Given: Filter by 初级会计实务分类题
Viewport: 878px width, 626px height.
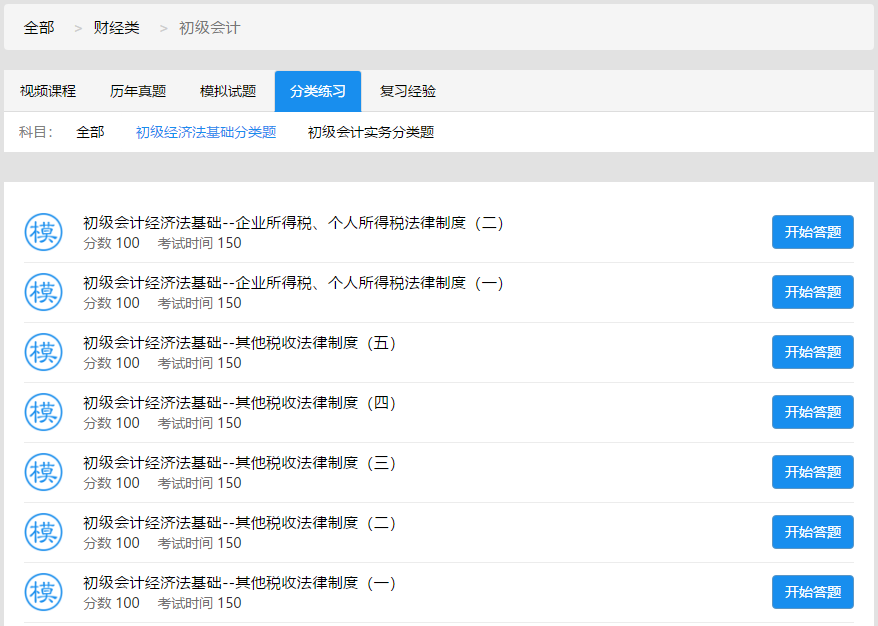Looking at the screenshot, I should [371, 132].
